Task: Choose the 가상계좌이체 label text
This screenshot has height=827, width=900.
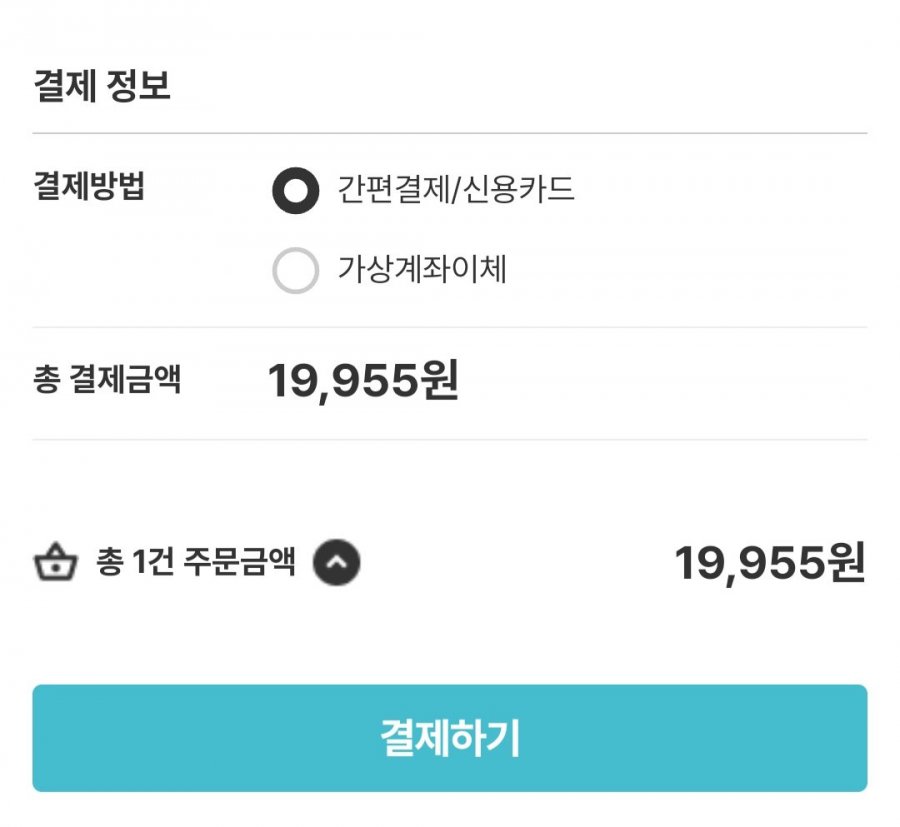Action: click(422, 269)
